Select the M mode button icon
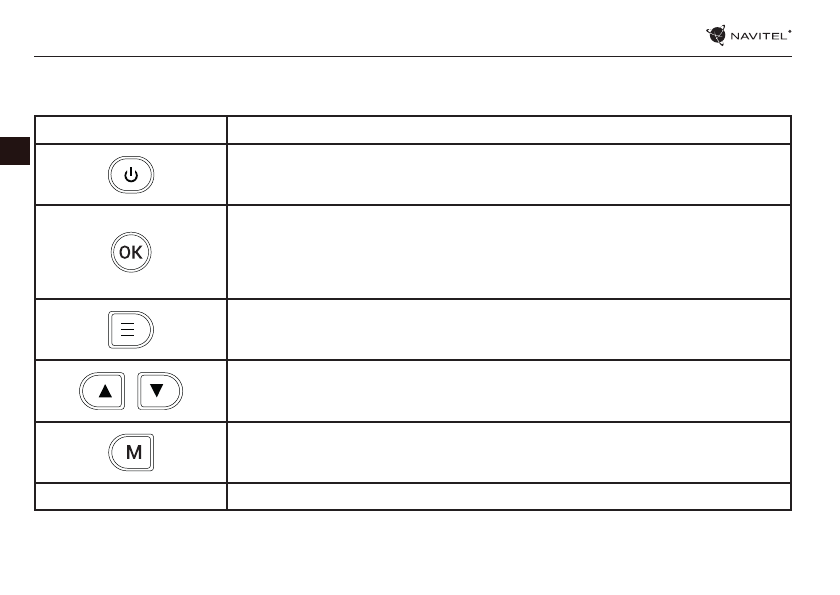Viewport: 840px width, 595px height. (x=131, y=452)
